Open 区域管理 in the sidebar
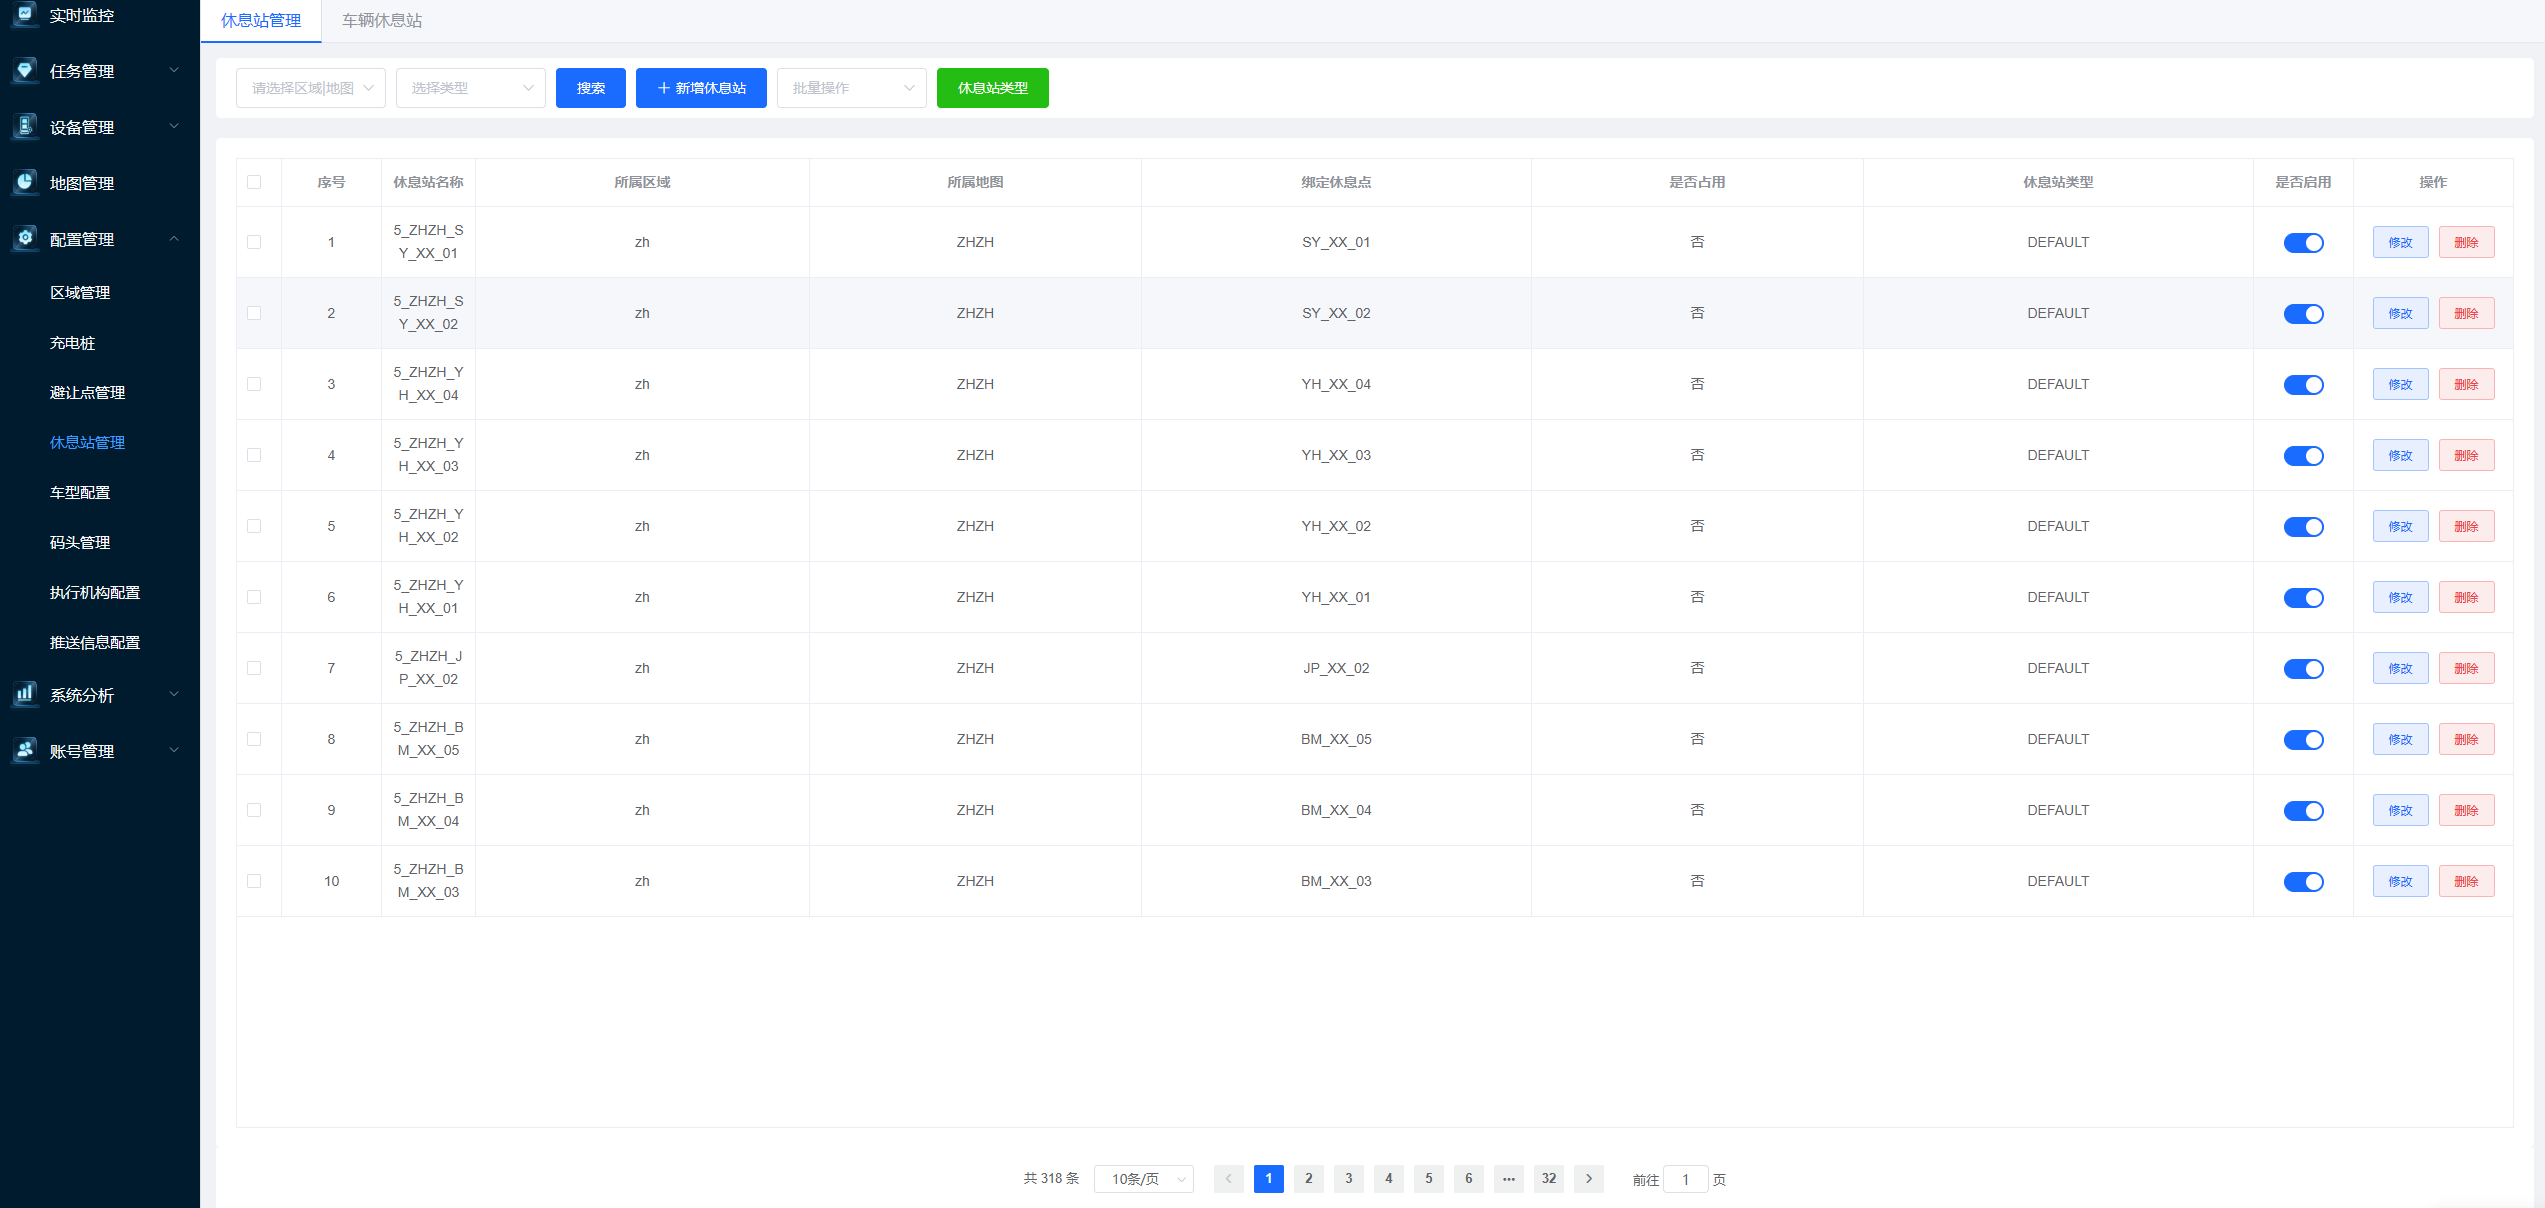The image size is (2545, 1208). point(80,293)
